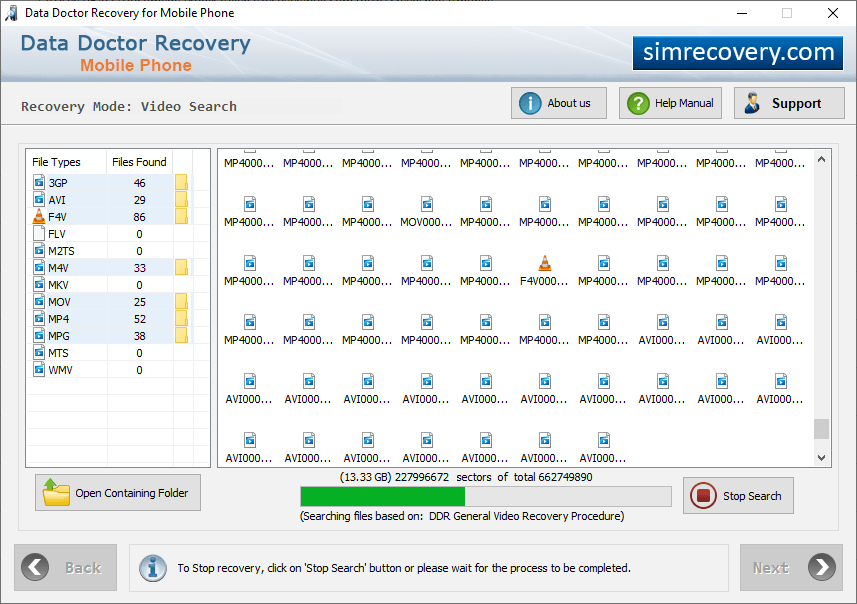Select the recovered F4V000... file with cone icon
Viewport: 857px width, 604px height.
coord(544,271)
